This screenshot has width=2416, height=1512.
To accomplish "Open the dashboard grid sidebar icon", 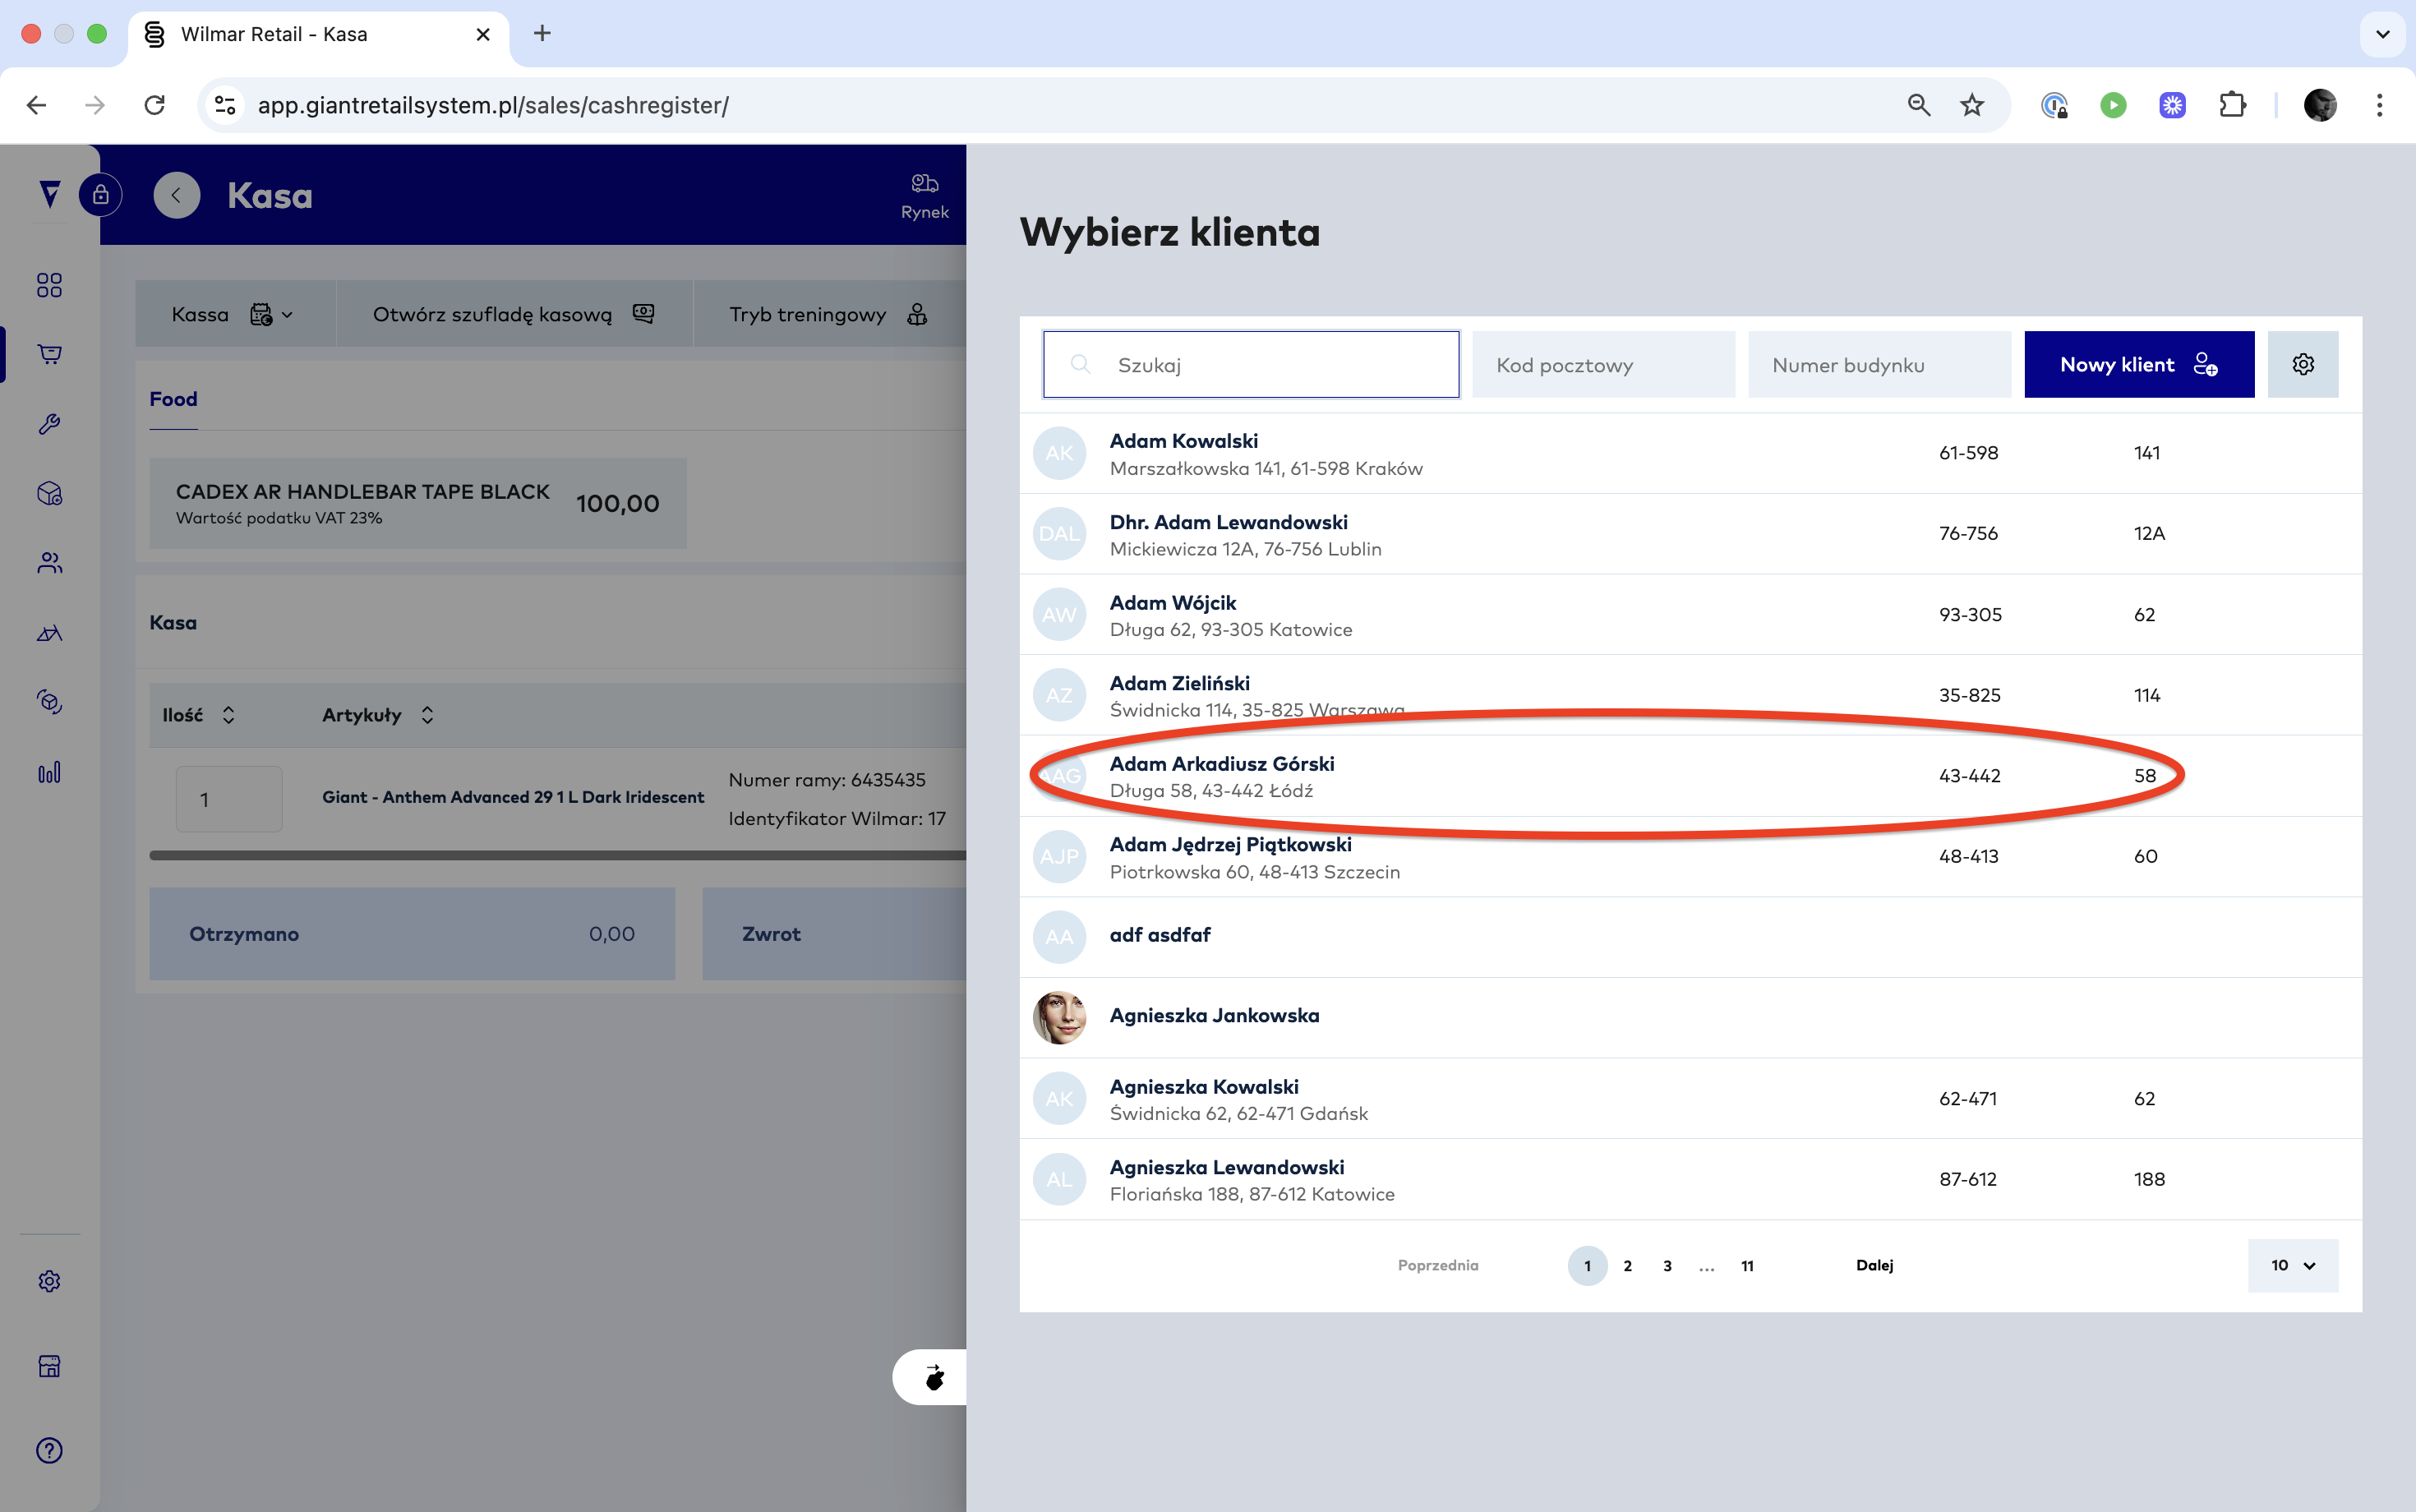I will click(x=49, y=285).
